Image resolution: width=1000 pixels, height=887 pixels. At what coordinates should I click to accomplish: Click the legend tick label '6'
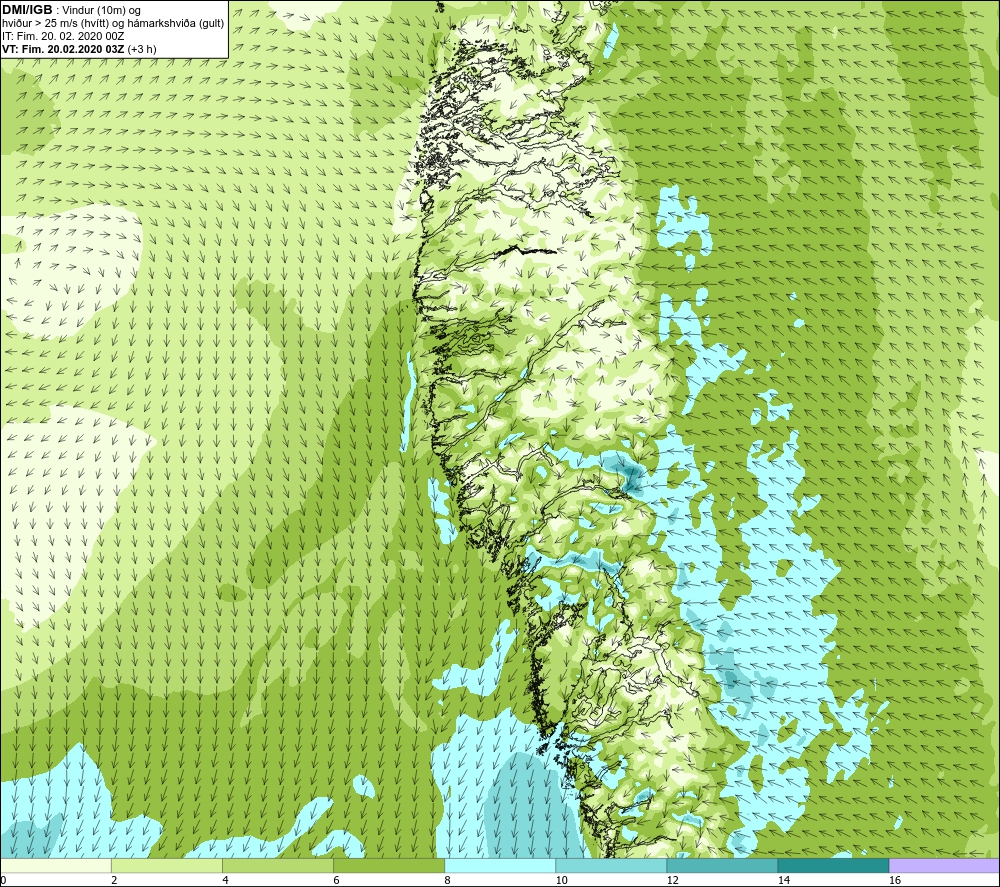point(336,881)
